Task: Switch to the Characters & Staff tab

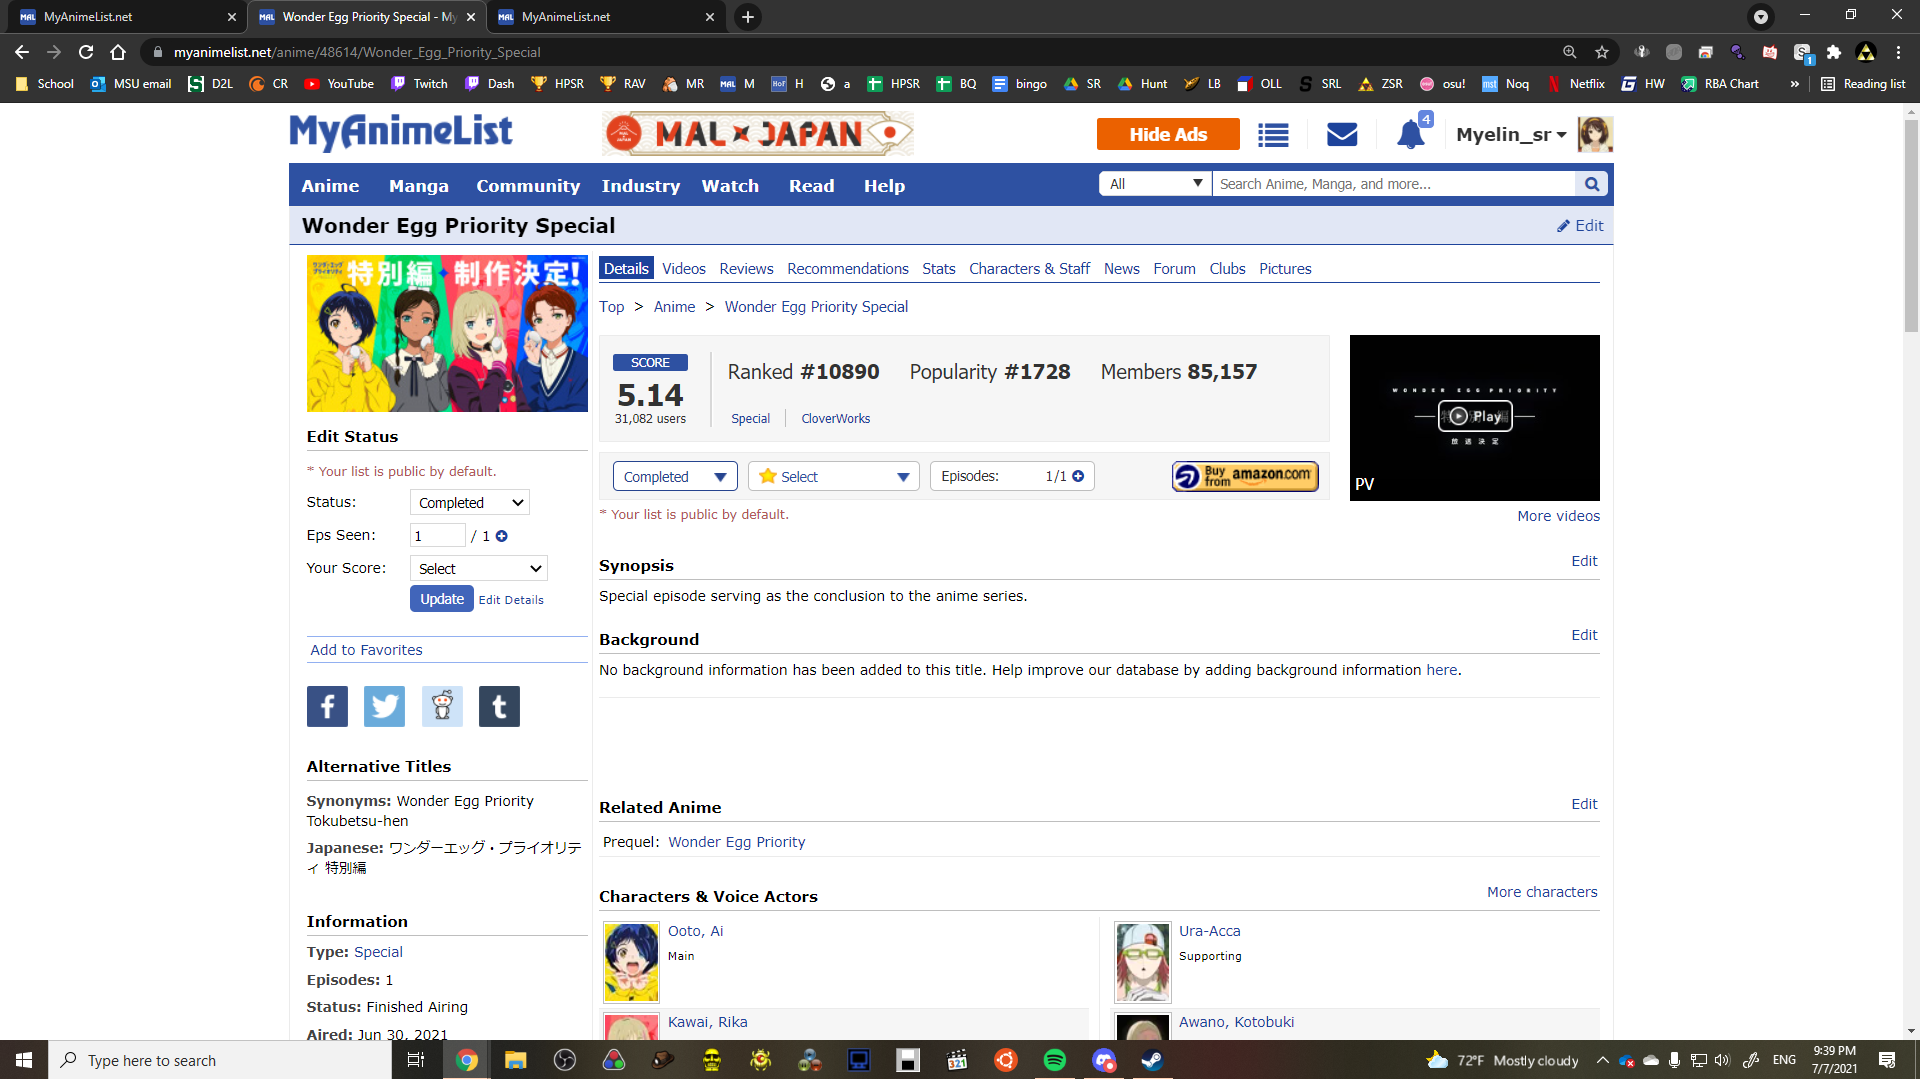Action: point(1029,269)
